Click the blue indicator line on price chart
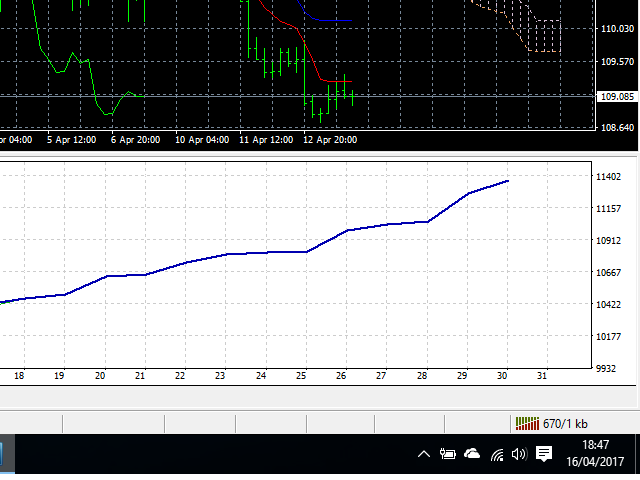Image resolution: width=640 pixels, height=480 pixels. click(x=328, y=20)
